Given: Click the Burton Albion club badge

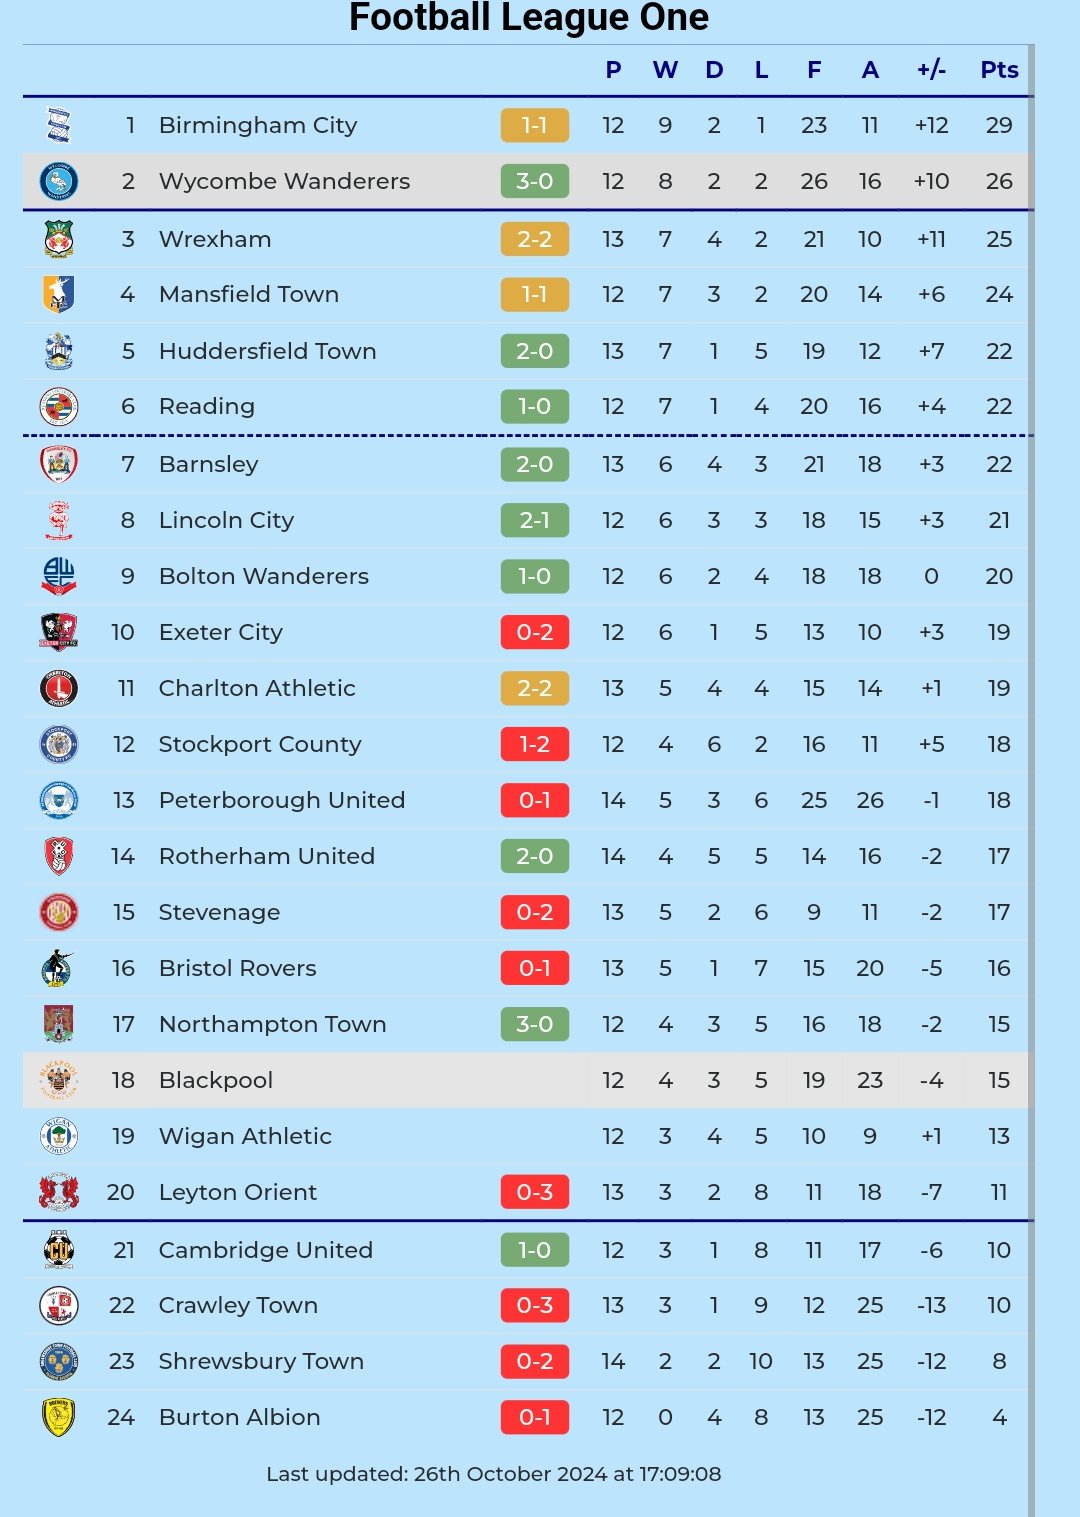Looking at the screenshot, I should (x=59, y=1417).
